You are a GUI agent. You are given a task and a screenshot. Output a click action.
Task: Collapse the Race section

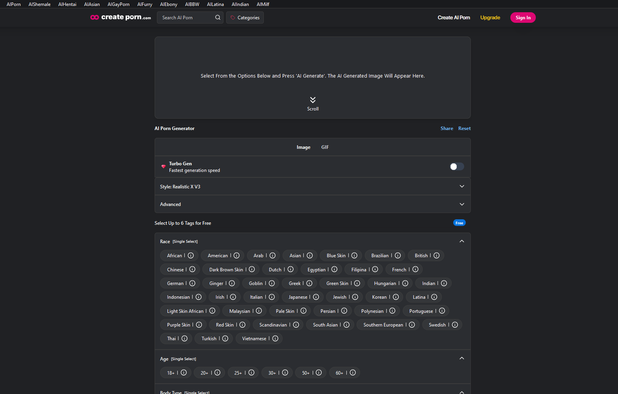462,241
